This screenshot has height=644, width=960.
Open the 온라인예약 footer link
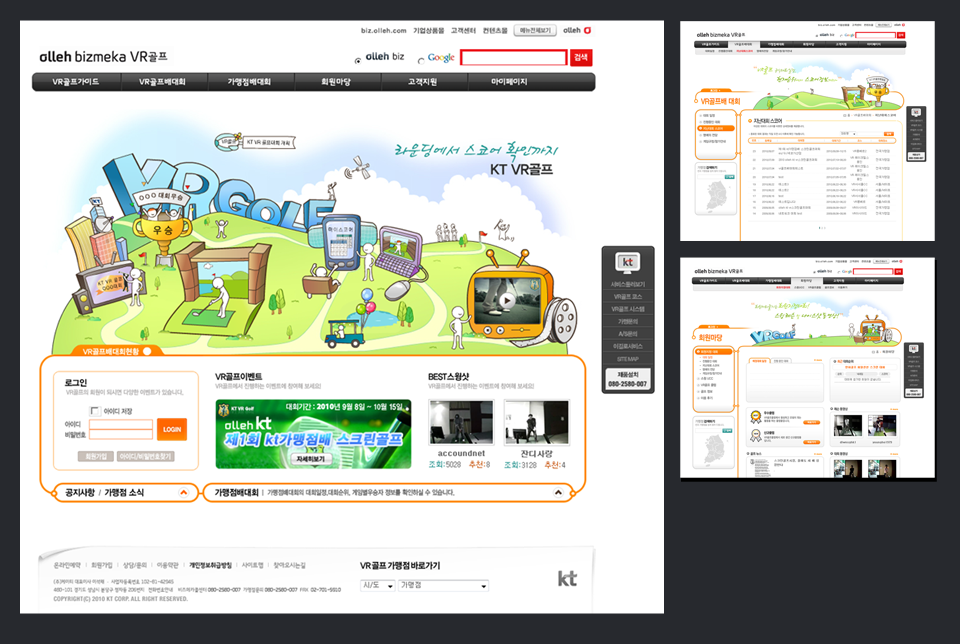click(67, 566)
